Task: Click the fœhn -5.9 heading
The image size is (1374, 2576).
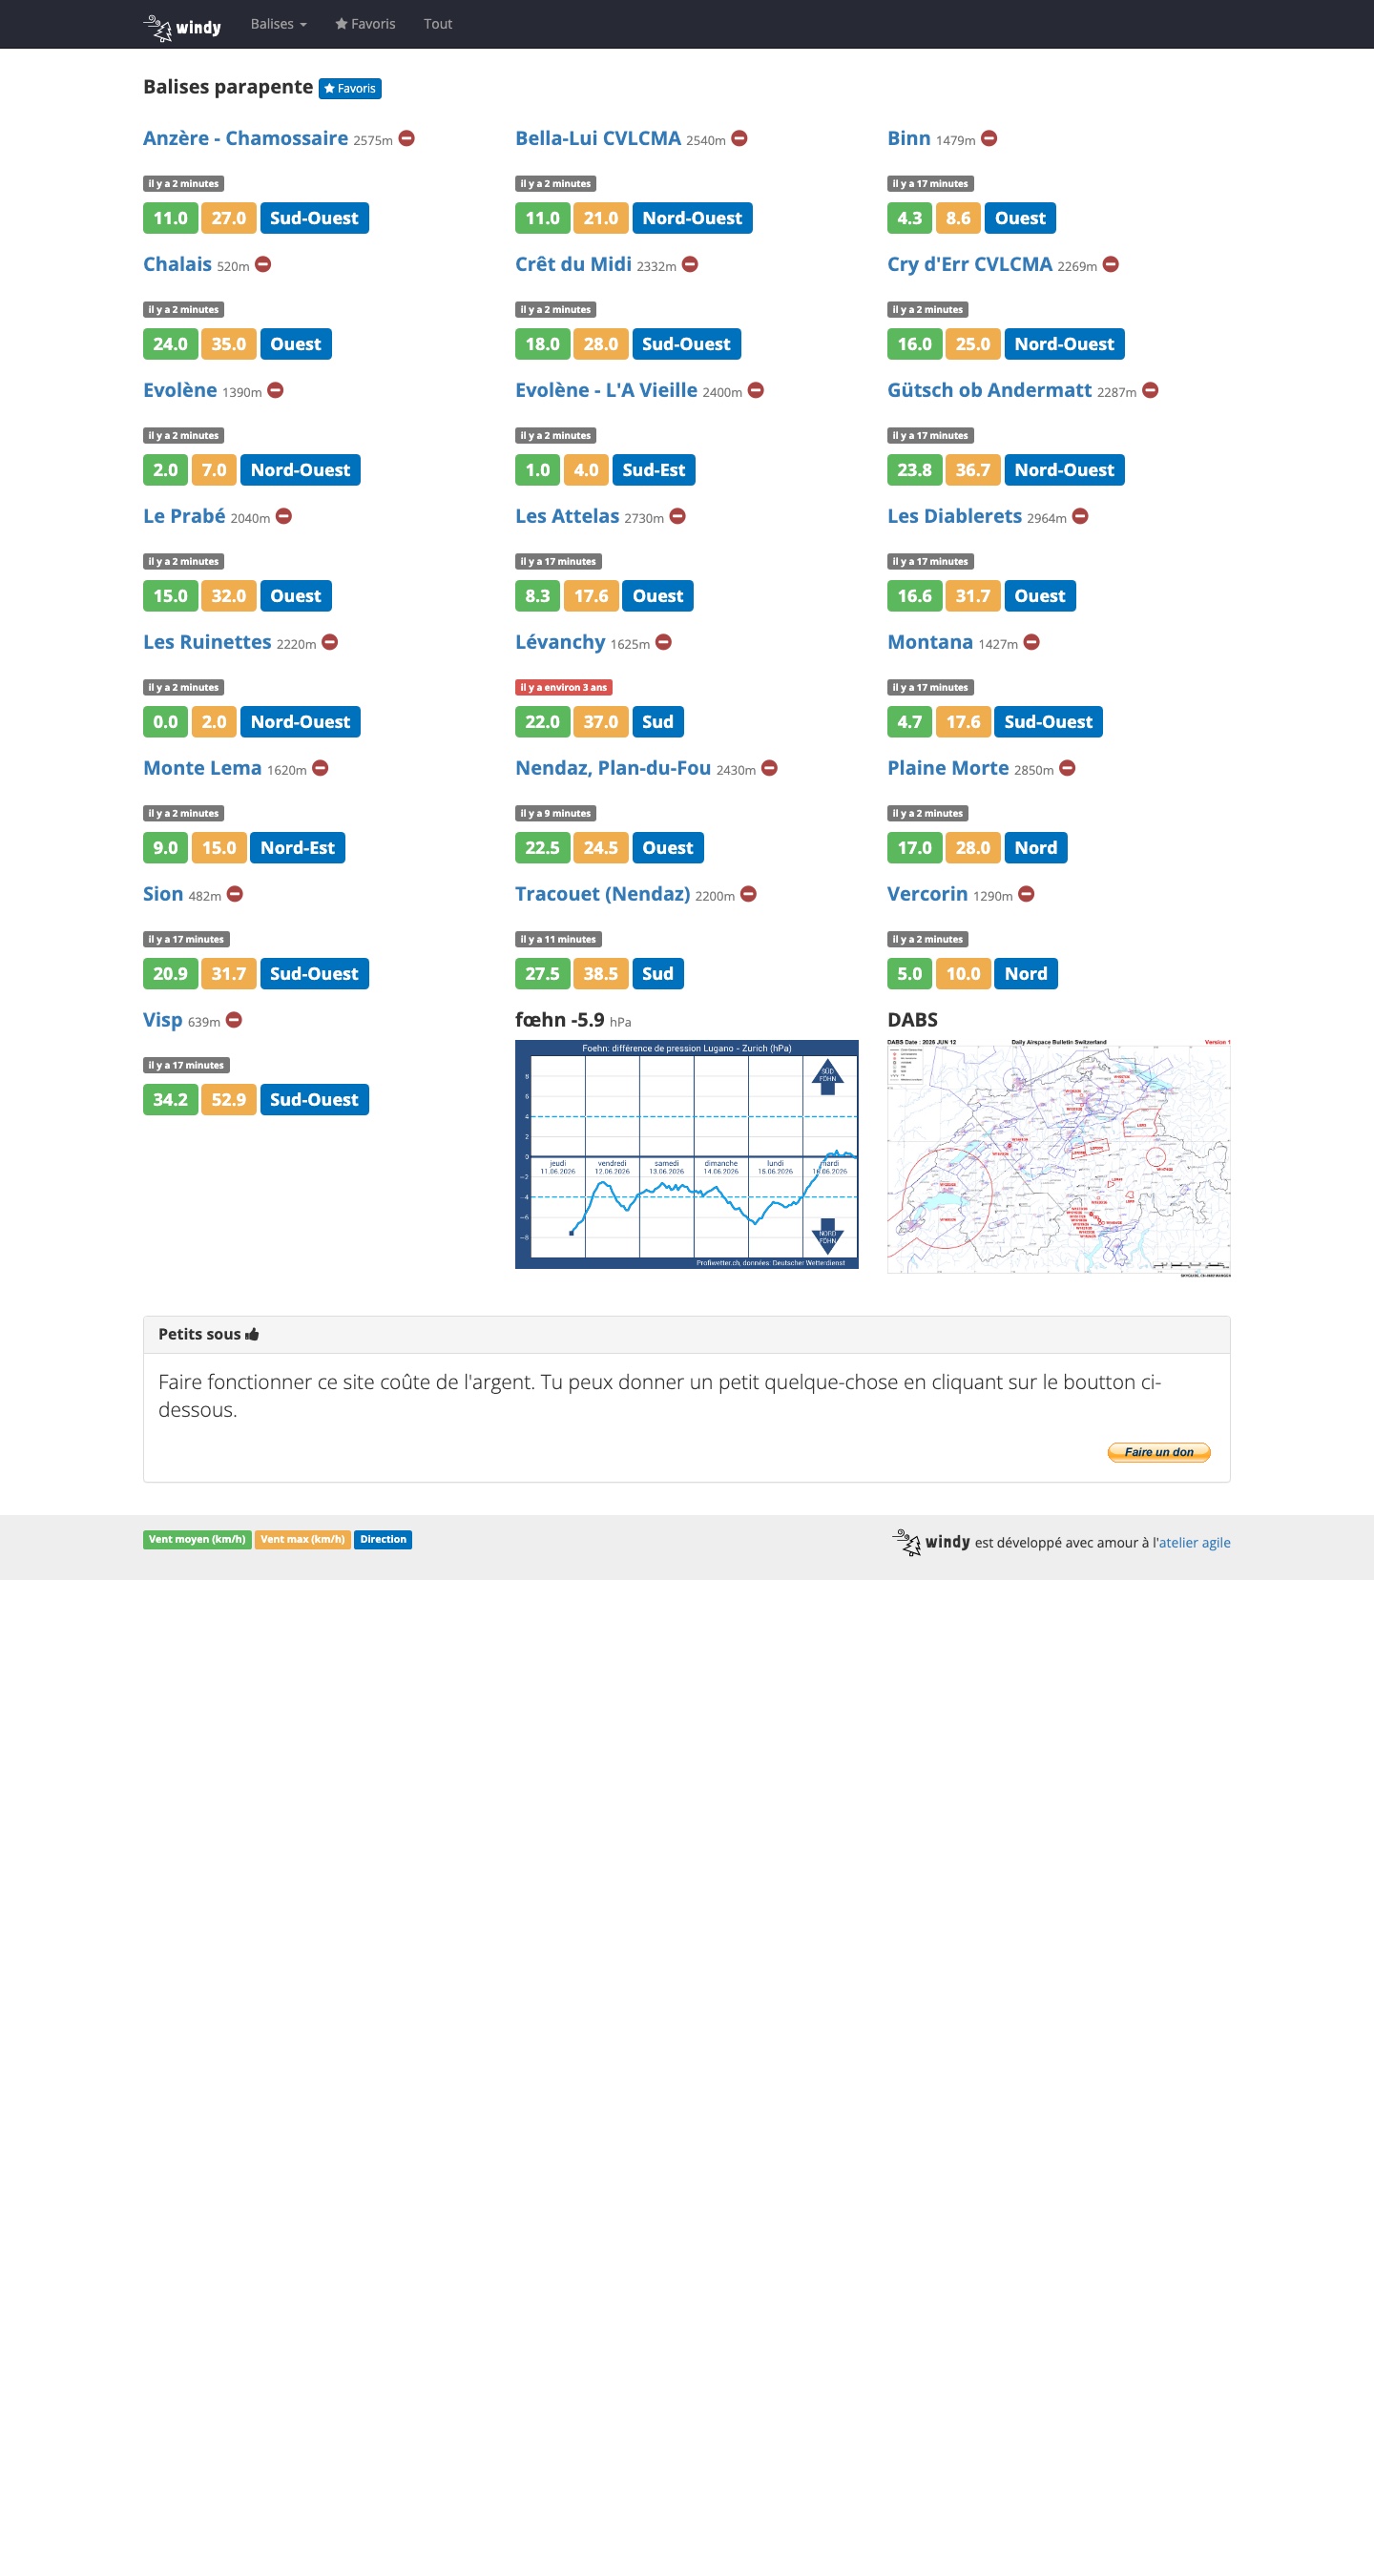Action: pos(572,1021)
